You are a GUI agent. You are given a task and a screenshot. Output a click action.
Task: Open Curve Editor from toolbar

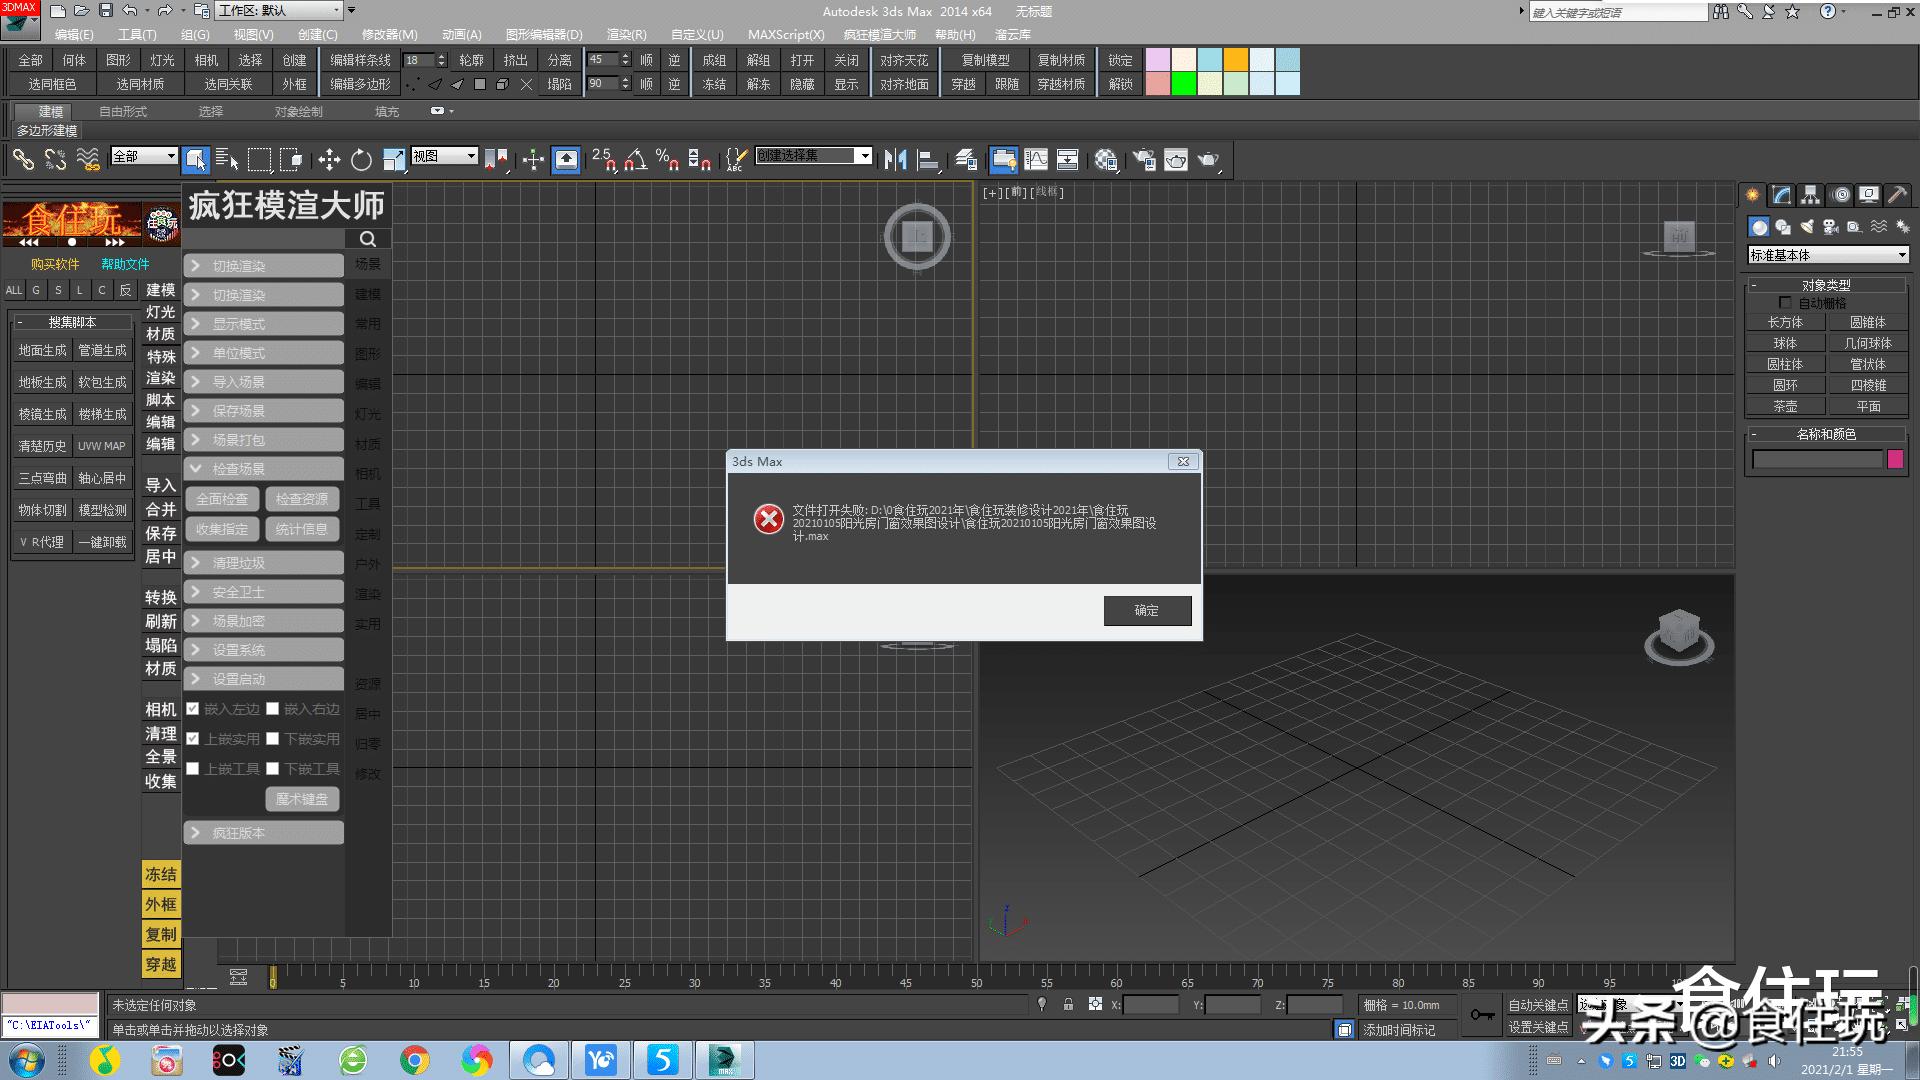(x=1036, y=160)
